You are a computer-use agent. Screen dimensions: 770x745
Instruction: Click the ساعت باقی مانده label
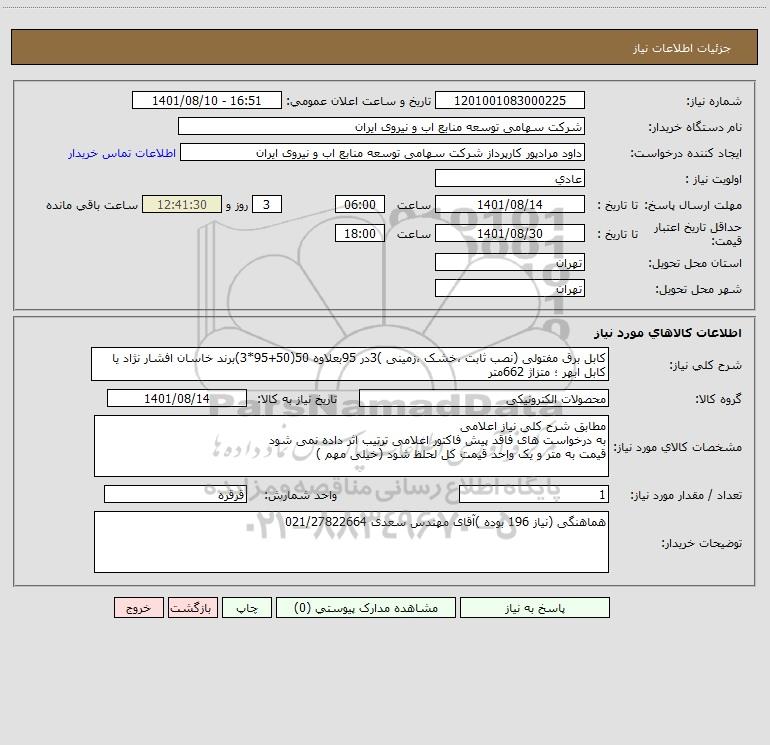click(92, 205)
